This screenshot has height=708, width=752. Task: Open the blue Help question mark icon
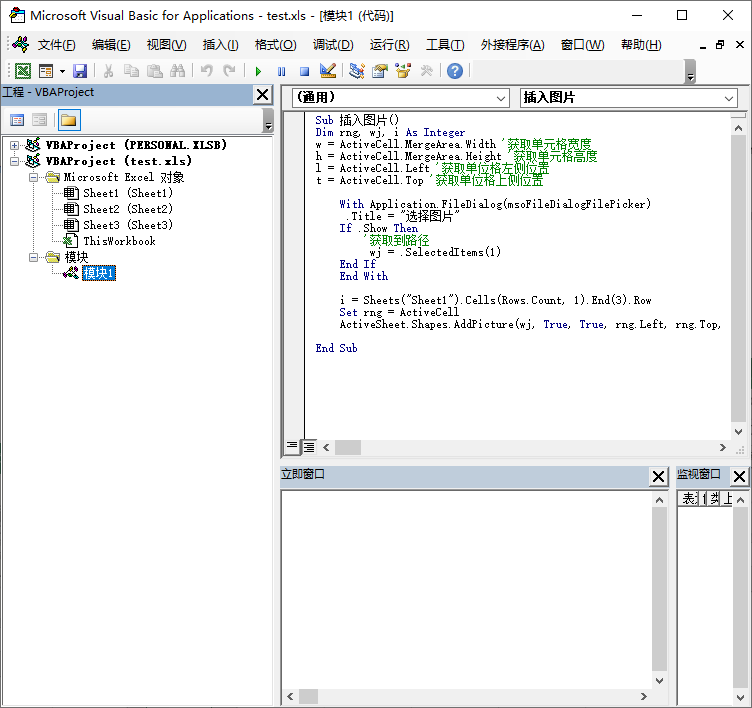tap(455, 71)
